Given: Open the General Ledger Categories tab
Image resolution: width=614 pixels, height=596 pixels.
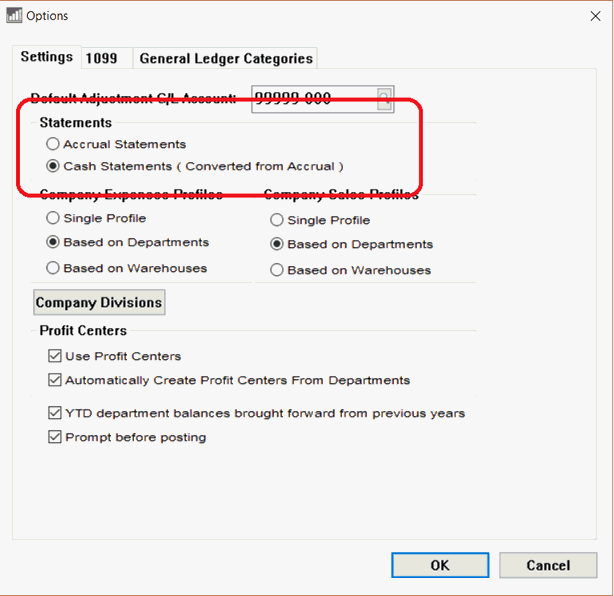Looking at the screenshot, I should (x=226, y=58).
